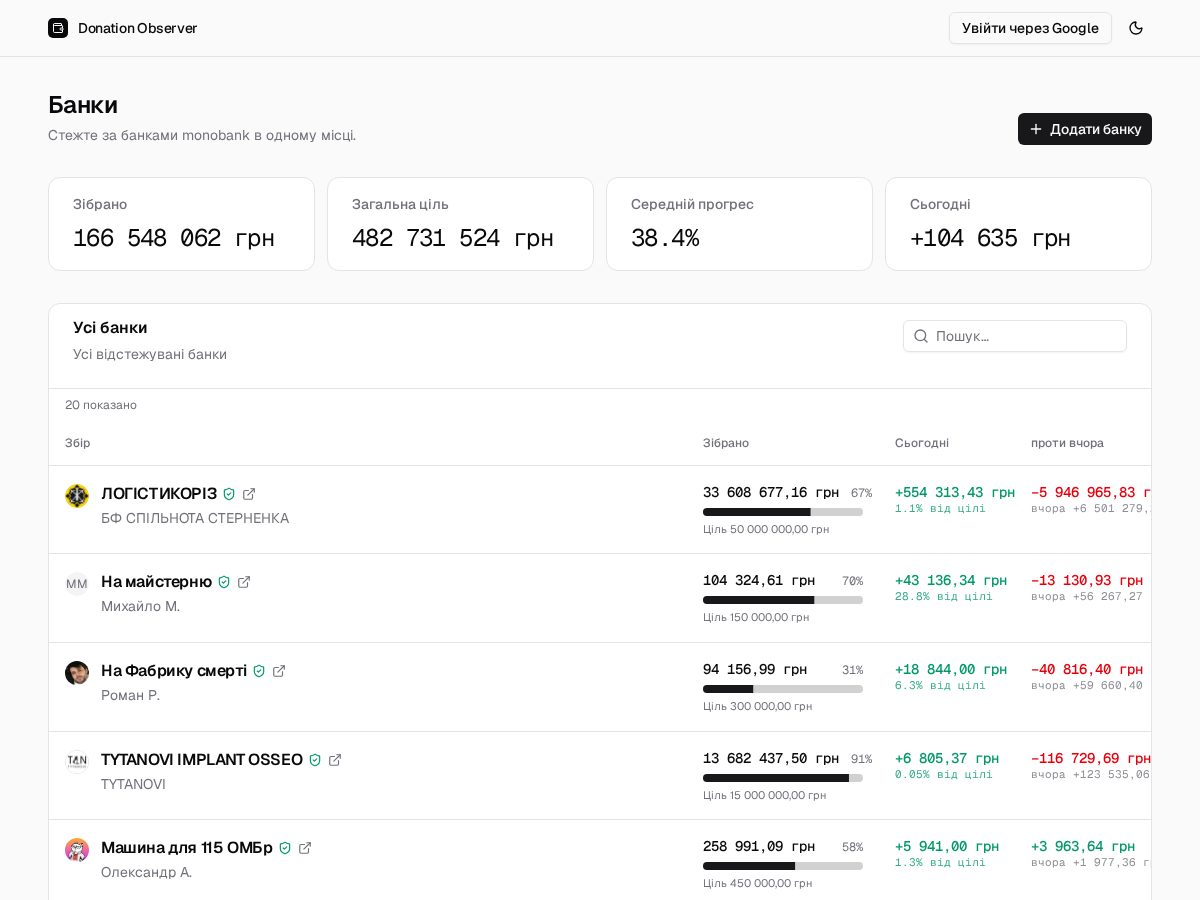
Task: Open external link icon for На майстерню
Action: tap(244, 582)
